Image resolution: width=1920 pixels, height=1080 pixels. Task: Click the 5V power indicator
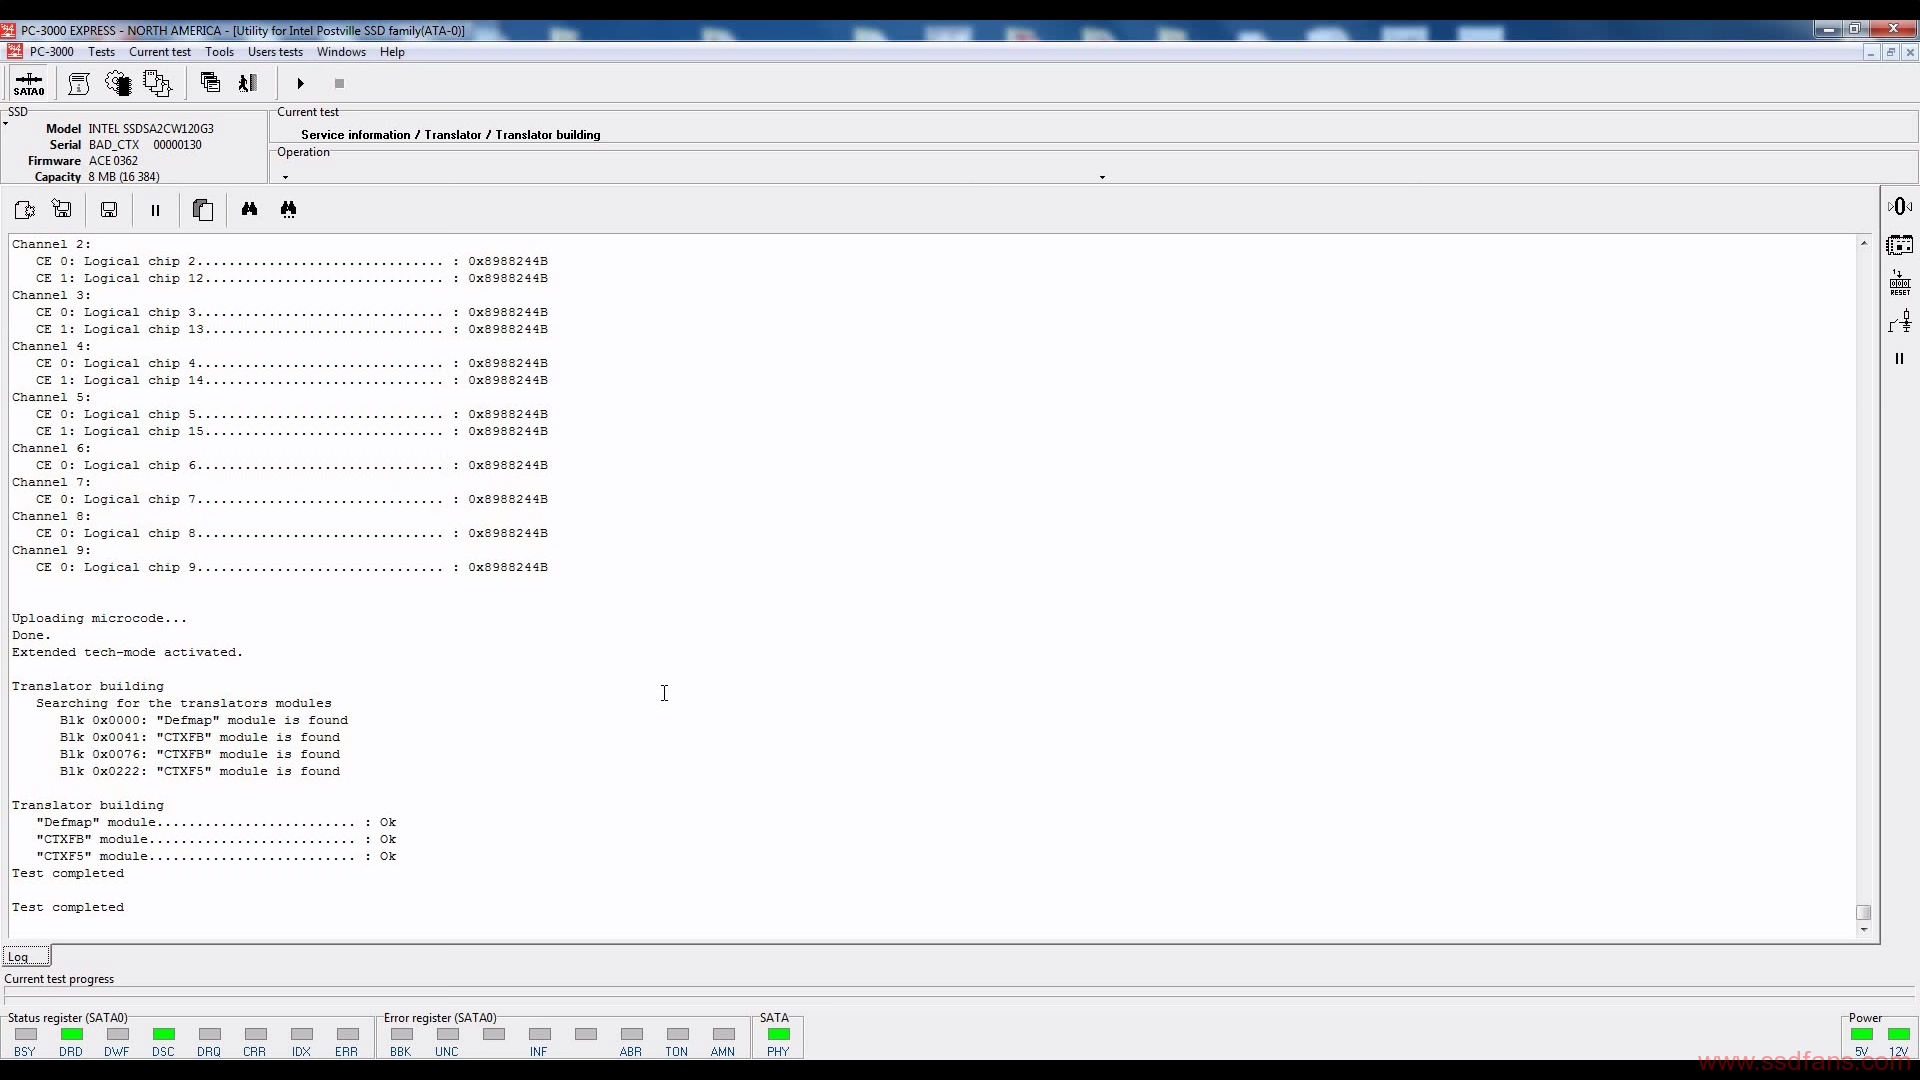pyautogui.click(x=1862, y=1034)
